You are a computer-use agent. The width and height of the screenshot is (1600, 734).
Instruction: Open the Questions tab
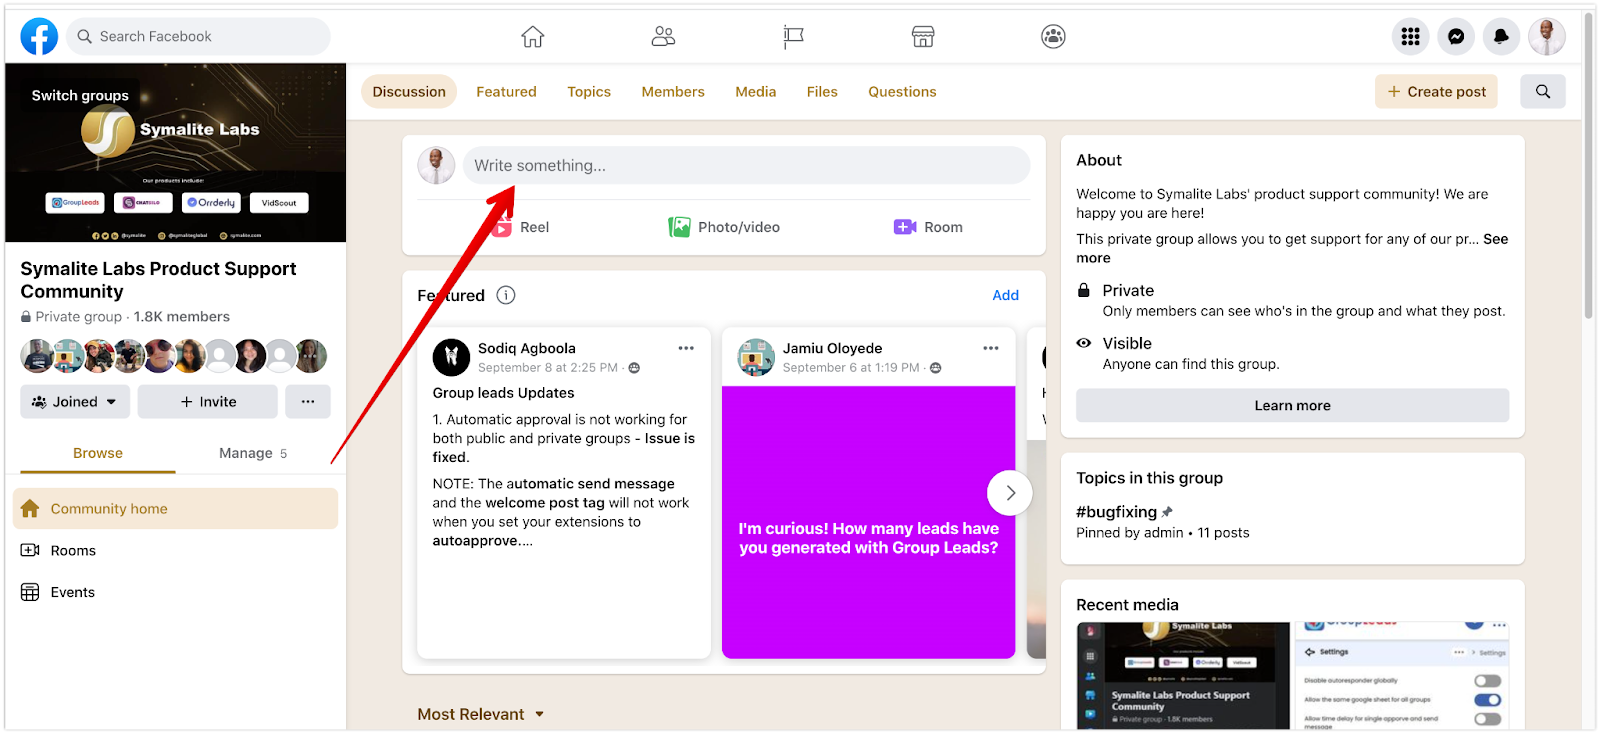tap(902, 92)
